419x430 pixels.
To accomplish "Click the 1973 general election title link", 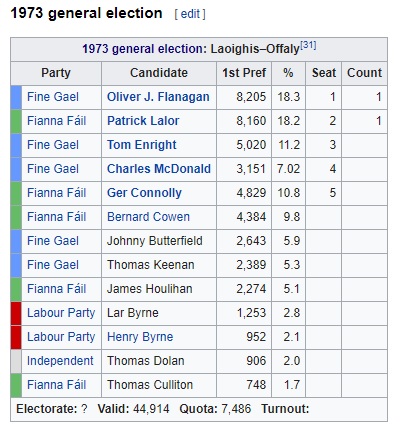I will 143,49.
